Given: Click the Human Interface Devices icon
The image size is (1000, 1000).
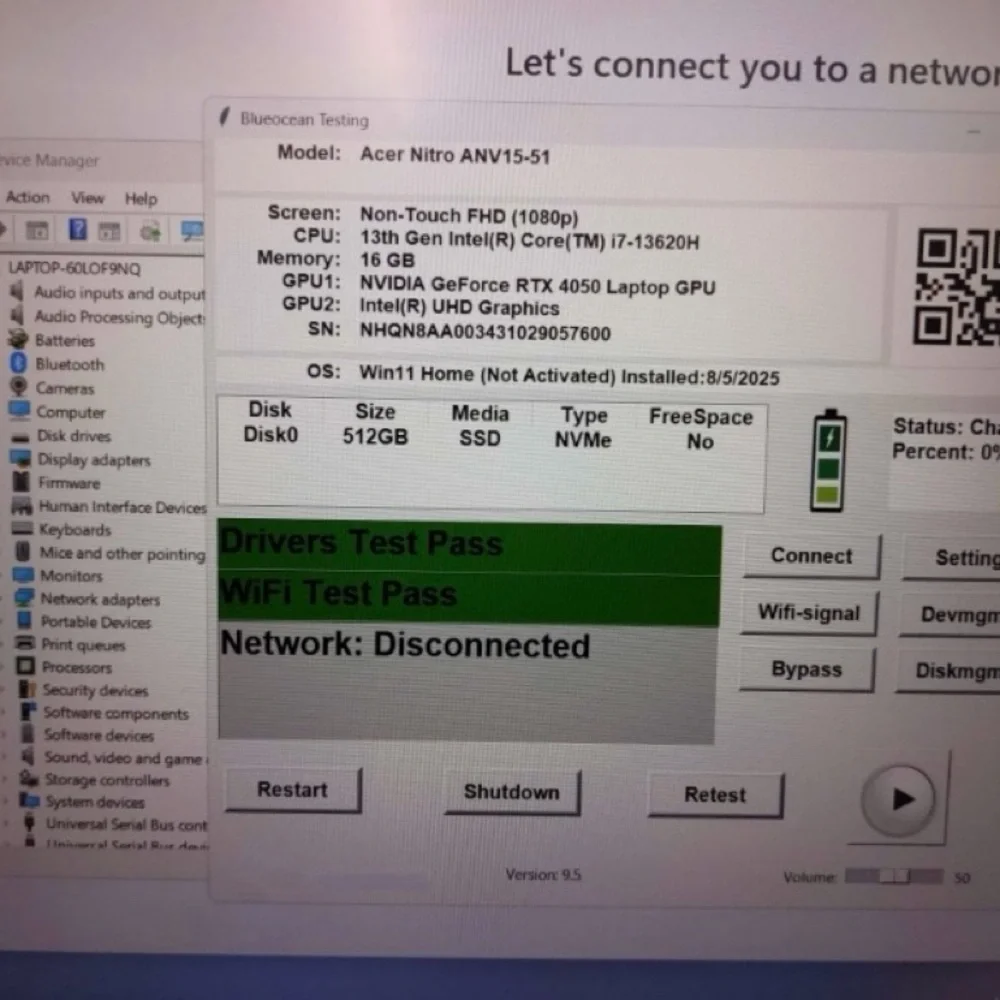Looking at the screenshot, I should 22,506.
